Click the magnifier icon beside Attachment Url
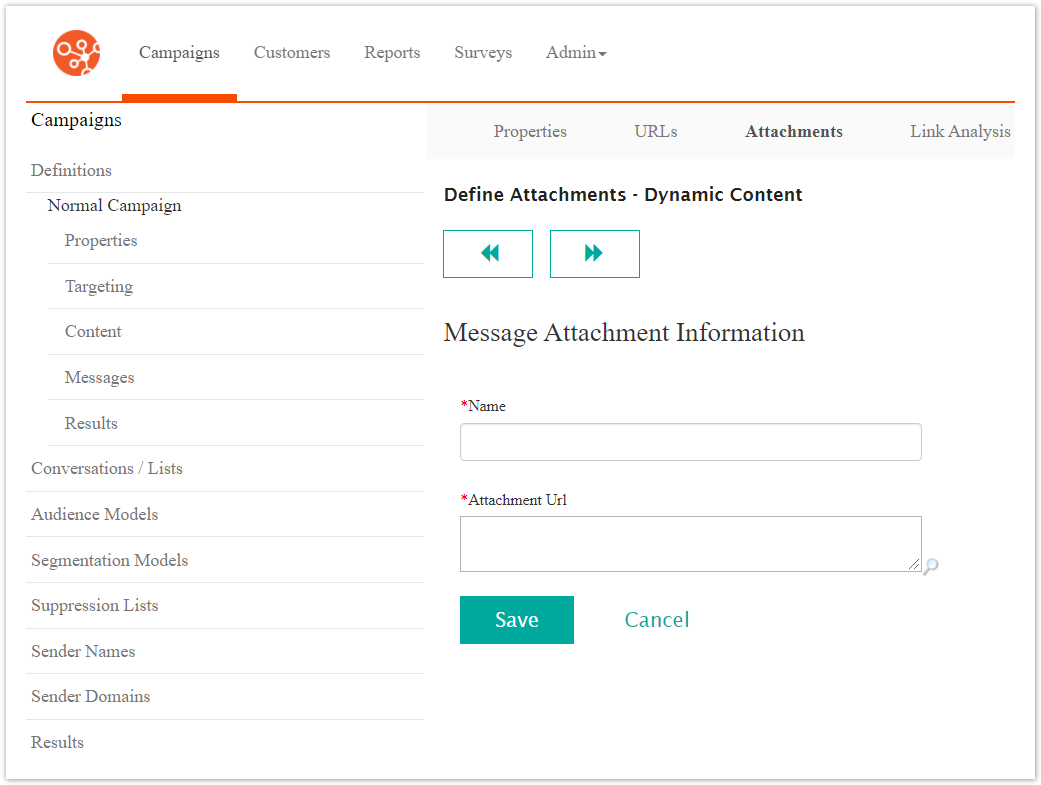 coord(930,567)
